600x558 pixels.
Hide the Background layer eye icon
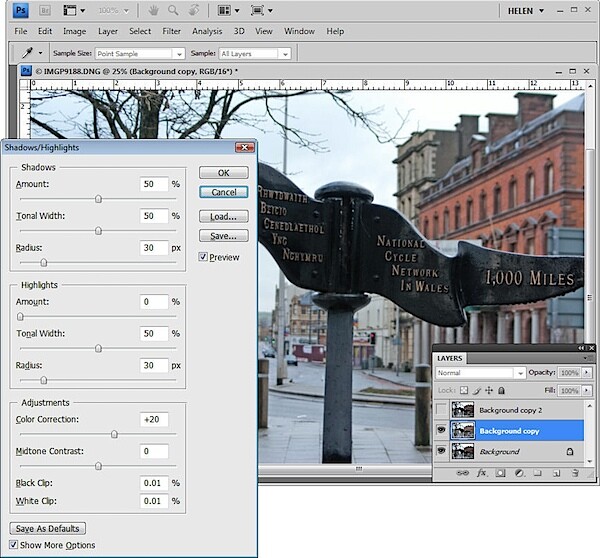[x=442, y=451]
